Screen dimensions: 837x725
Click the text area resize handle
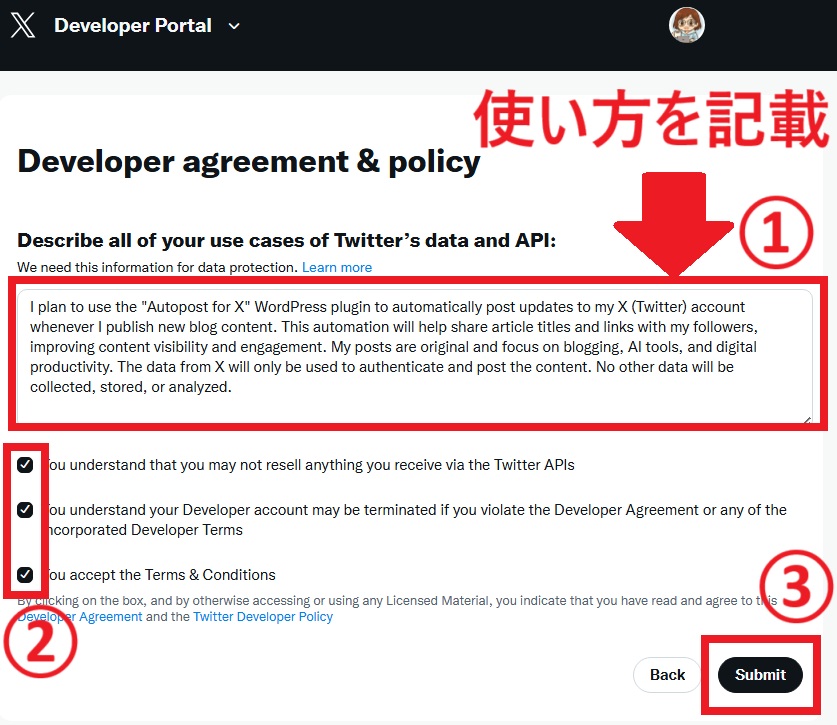[x=807, y=420]
